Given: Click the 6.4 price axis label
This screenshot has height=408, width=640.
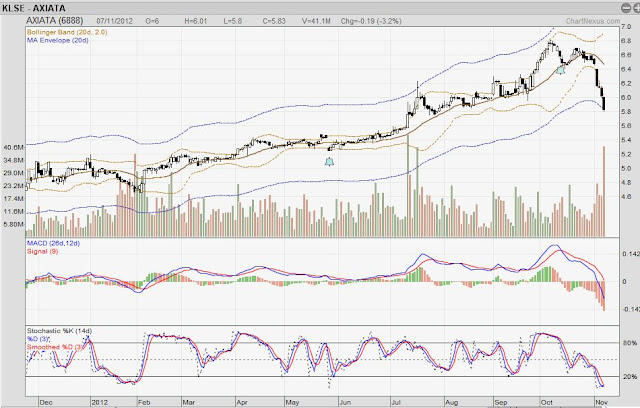Looking at the screenshot, I should (626, 69).
